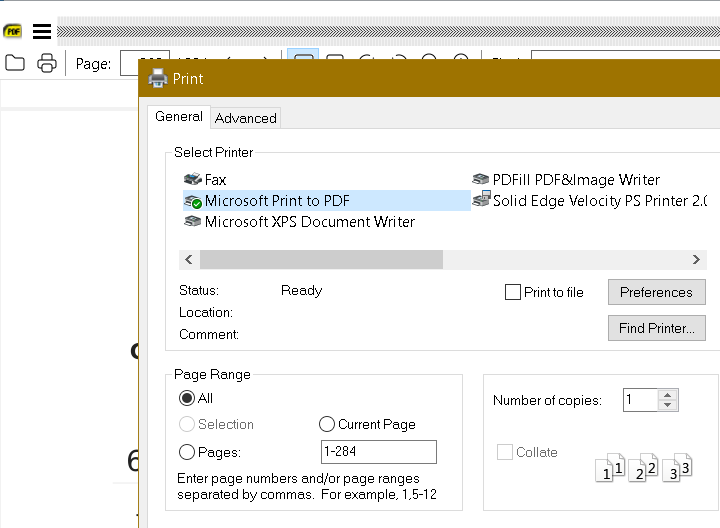Select the Fax printer
The width and height of the screenshot is (720, 528).
click(205, 180)
